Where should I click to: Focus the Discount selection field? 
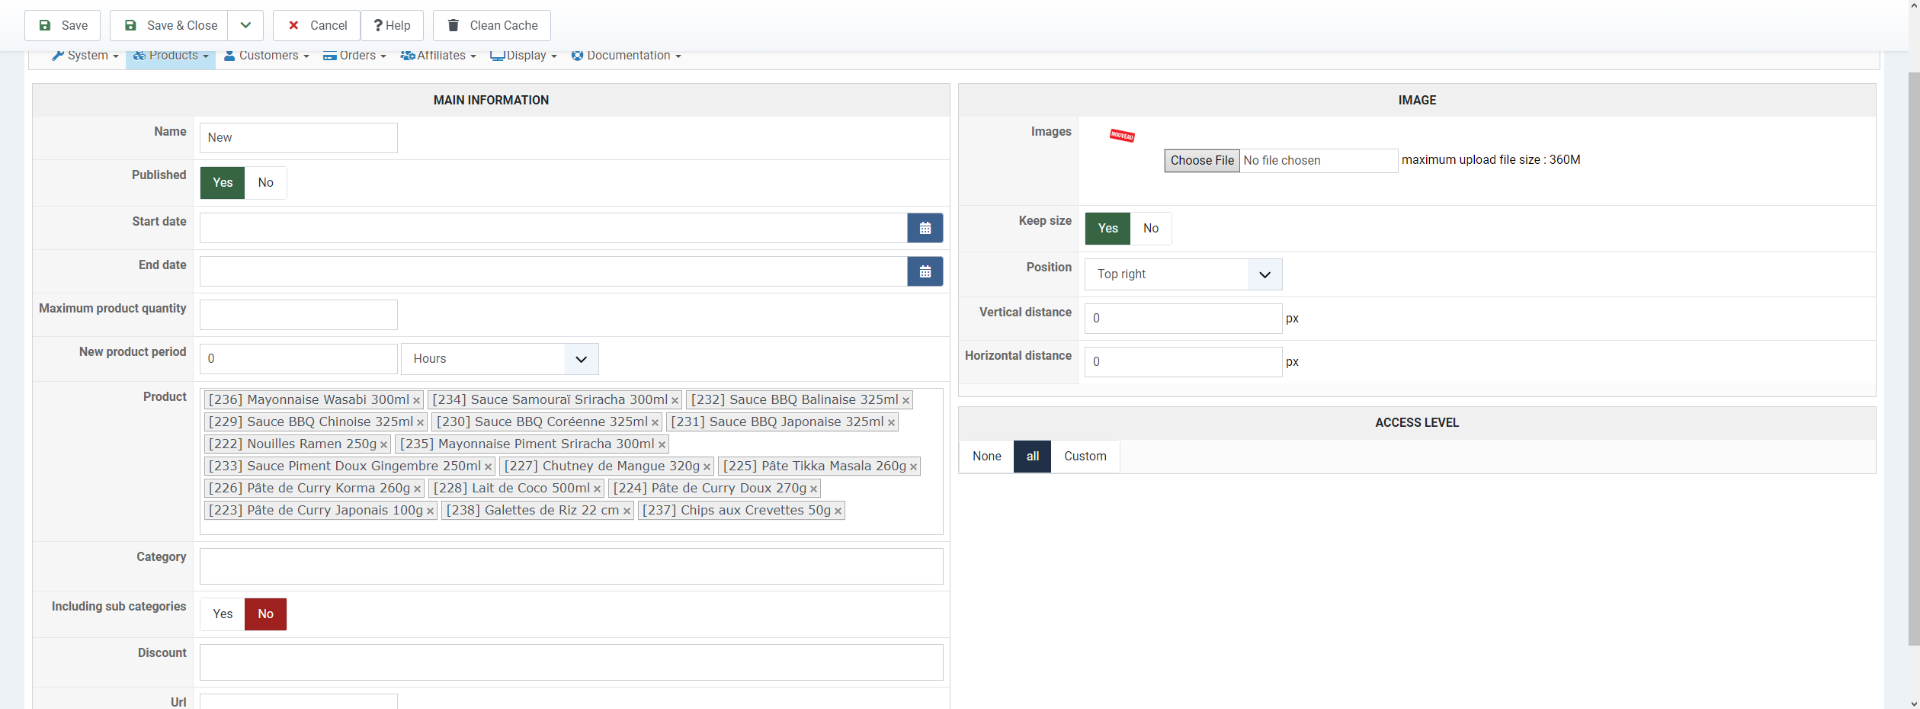[572, 663]
